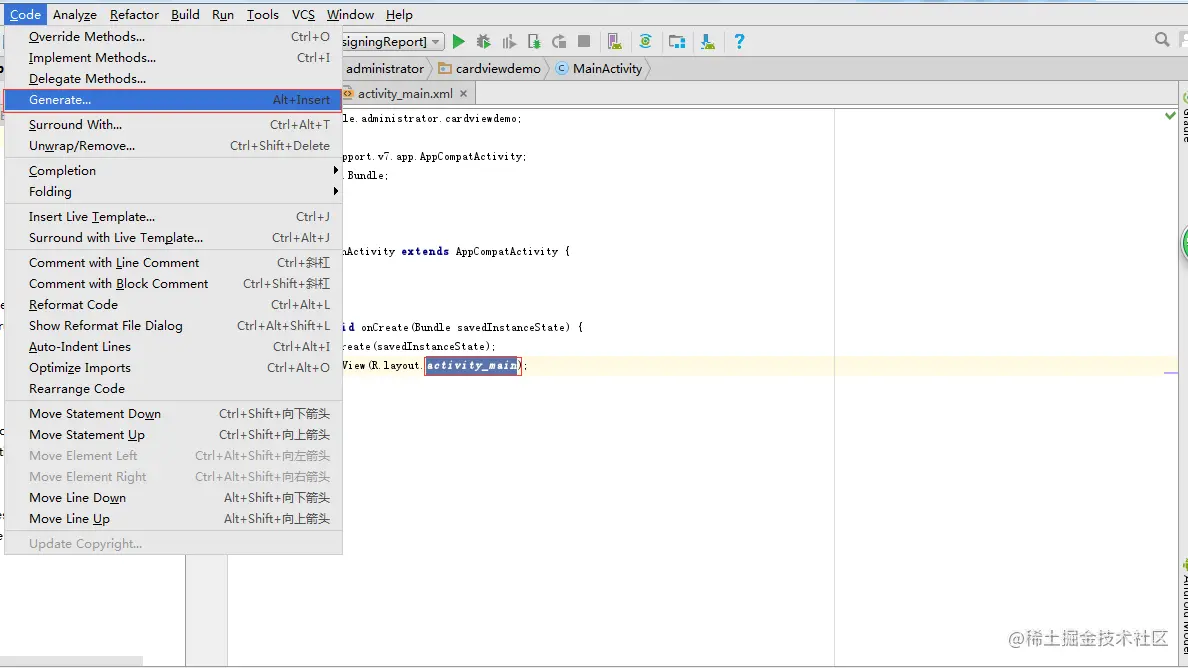
Task: Click the gray Stop square icon
Action: [584, 42]
